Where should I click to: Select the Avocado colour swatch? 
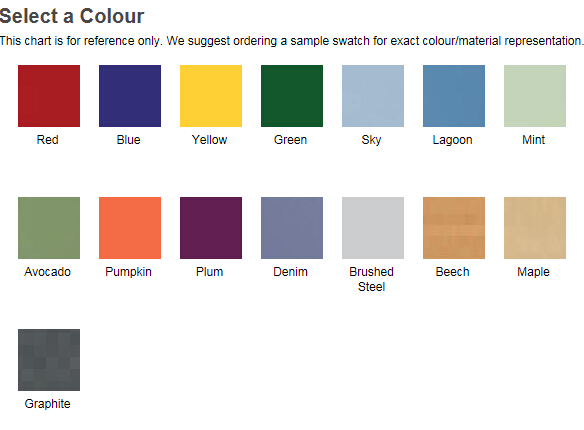click(x=49, y=228)
